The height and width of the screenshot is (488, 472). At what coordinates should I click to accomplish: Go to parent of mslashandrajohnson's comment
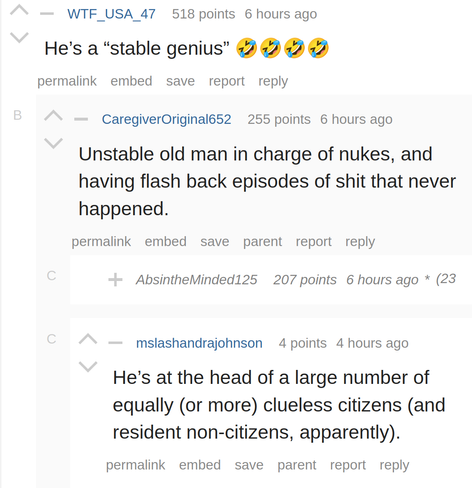pyautogui.click(x=297, y=465)
